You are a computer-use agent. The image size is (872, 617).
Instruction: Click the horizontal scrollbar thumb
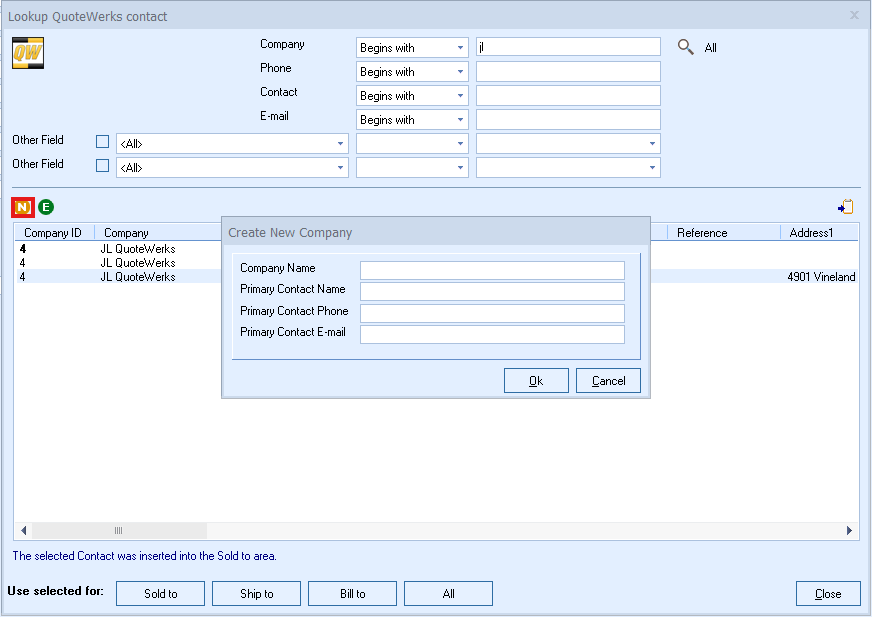[119, 530]
